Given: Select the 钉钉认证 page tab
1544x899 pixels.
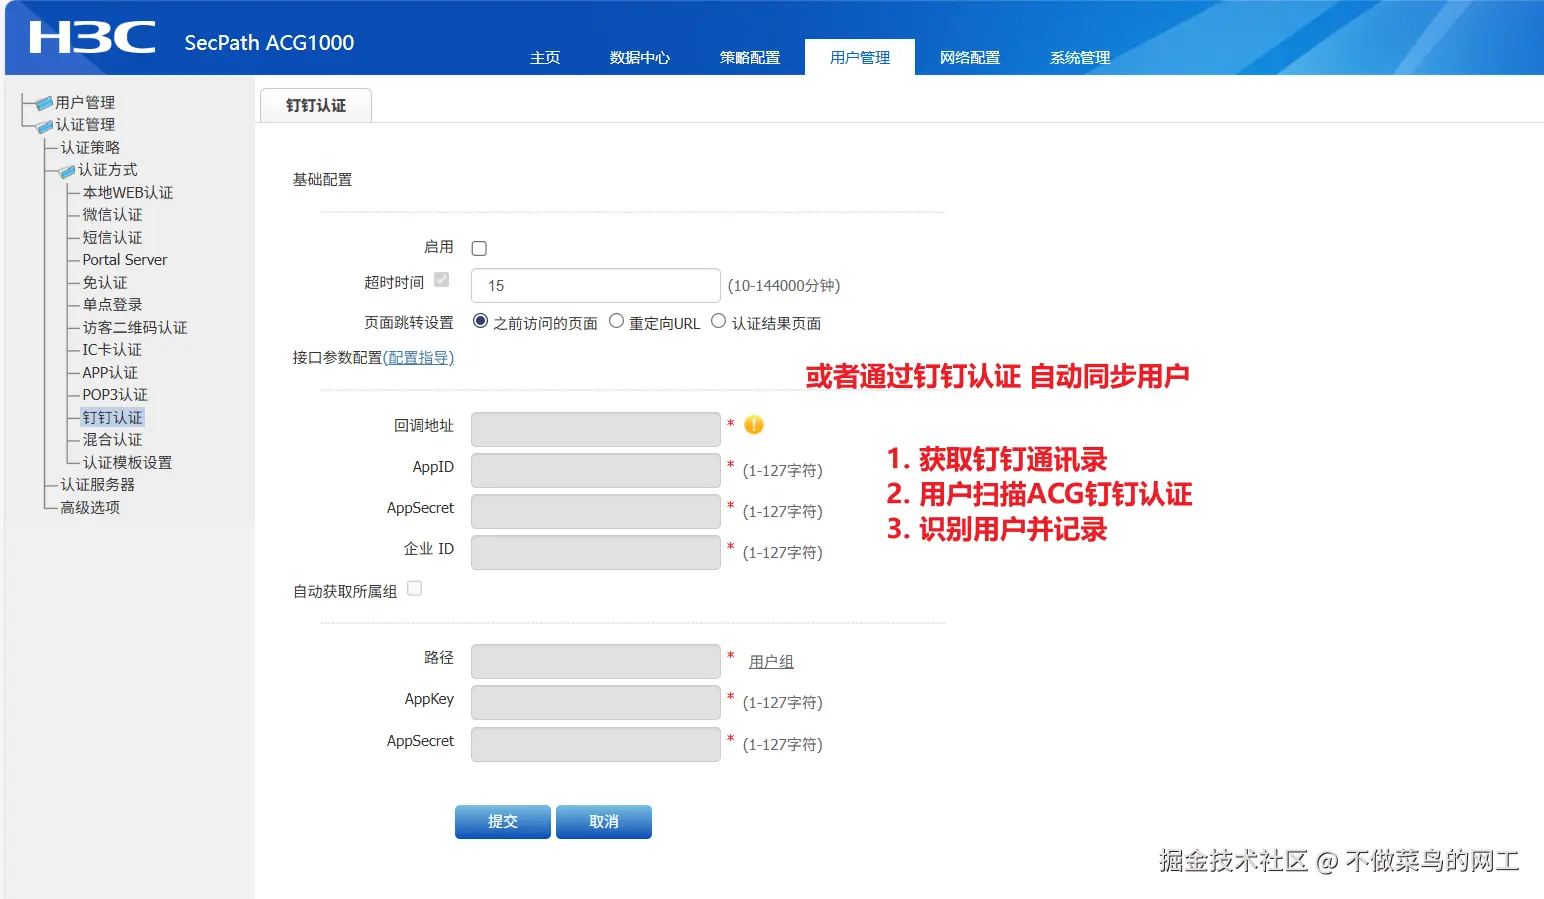Looking at the screenshot, I should 316,105.
